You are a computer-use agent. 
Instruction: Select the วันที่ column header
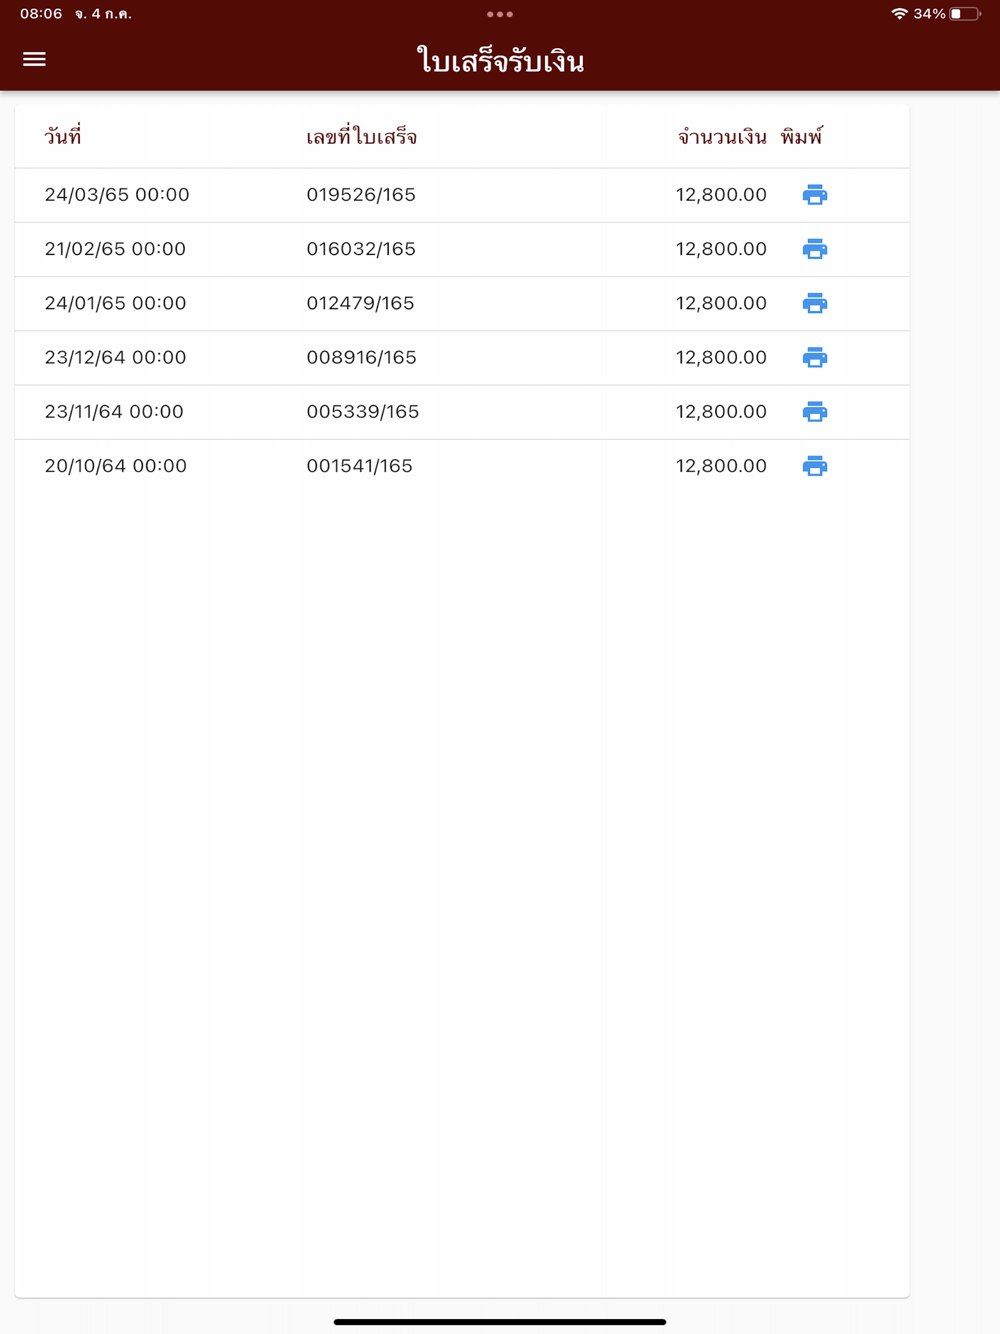tap(63, 137)
